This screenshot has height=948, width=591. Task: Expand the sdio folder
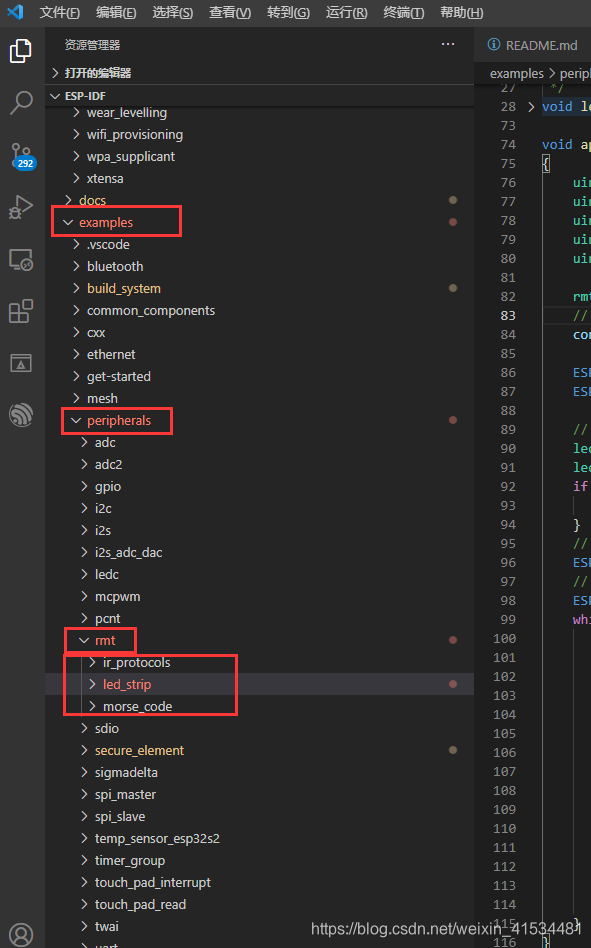260,729
